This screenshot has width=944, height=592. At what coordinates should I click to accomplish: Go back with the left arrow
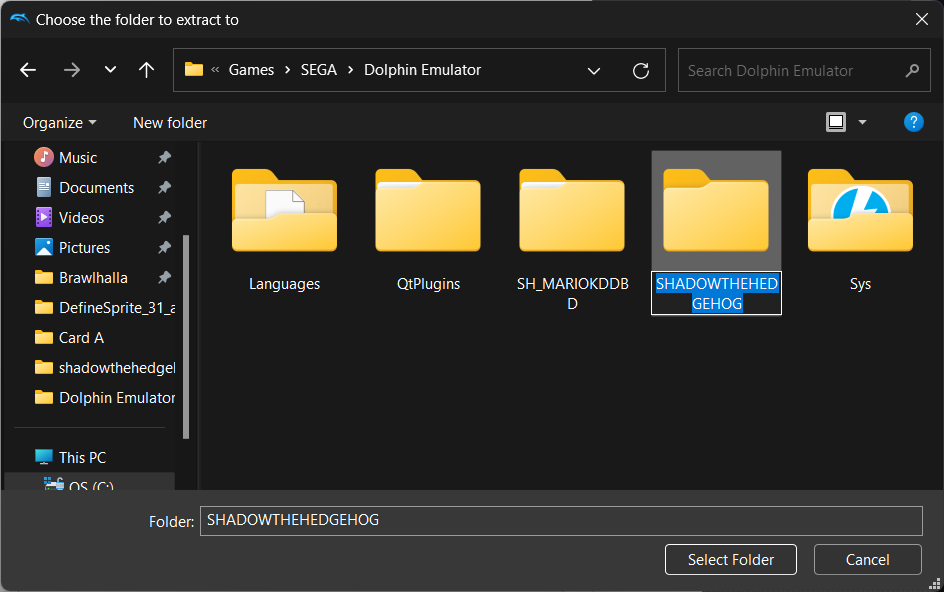coord(28,70)
